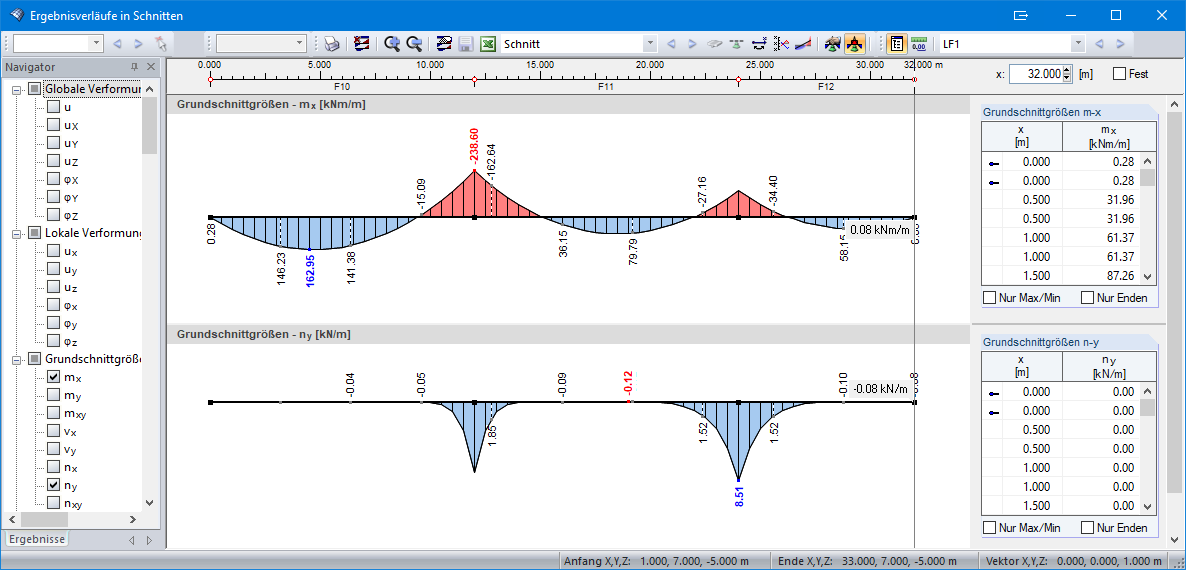The width and height of the screenshot is (1186, 570).
Task: Check Nur Enden in n-y table
Action: tap(1088, 528)
